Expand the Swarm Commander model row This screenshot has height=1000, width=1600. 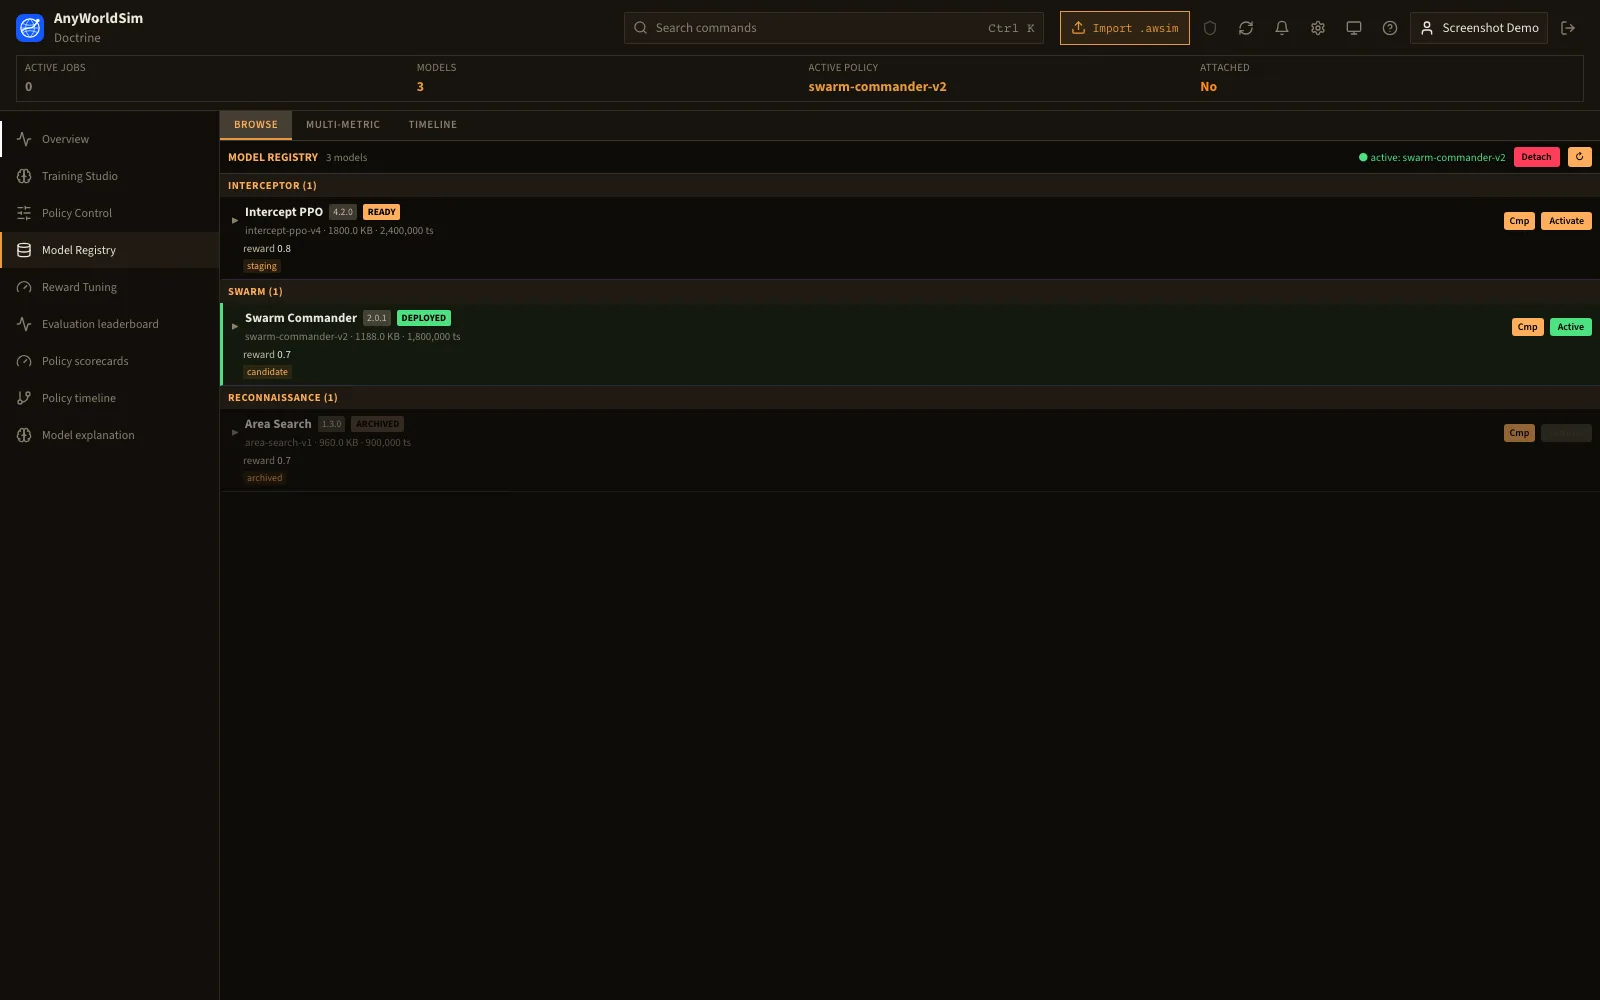pos(235,326)
